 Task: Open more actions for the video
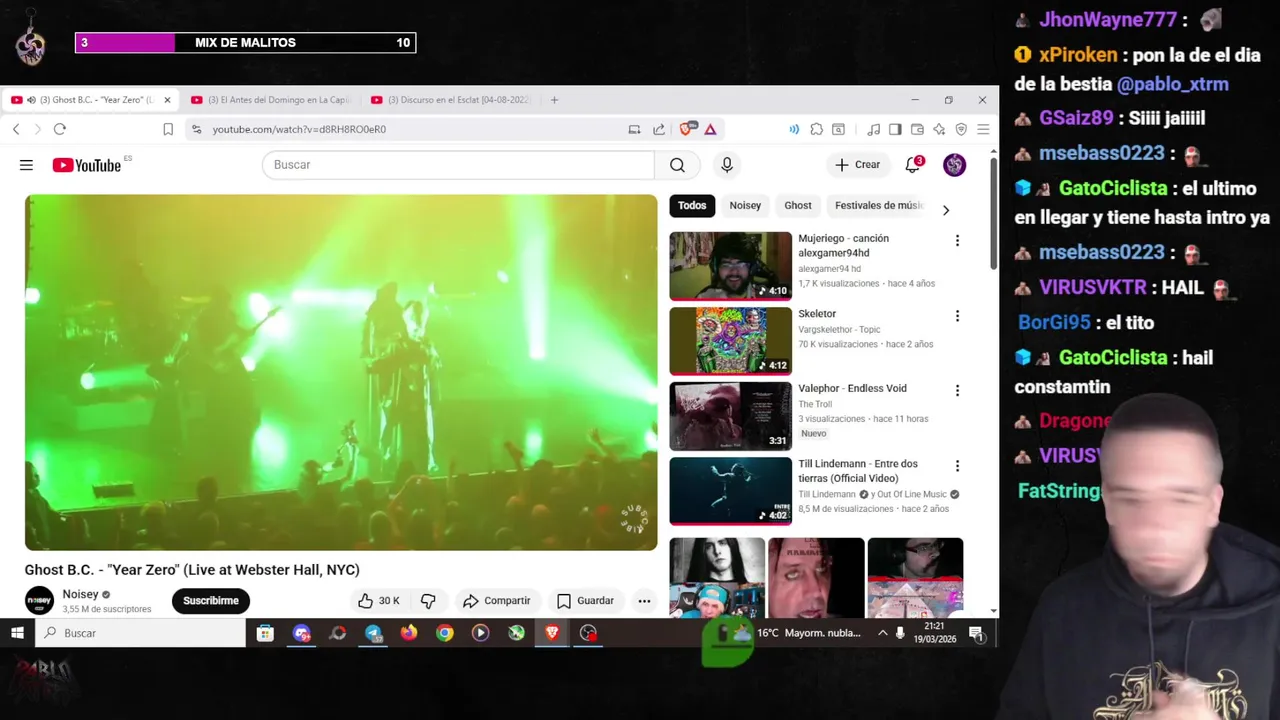pyautogui.click(x=644, y=601)
